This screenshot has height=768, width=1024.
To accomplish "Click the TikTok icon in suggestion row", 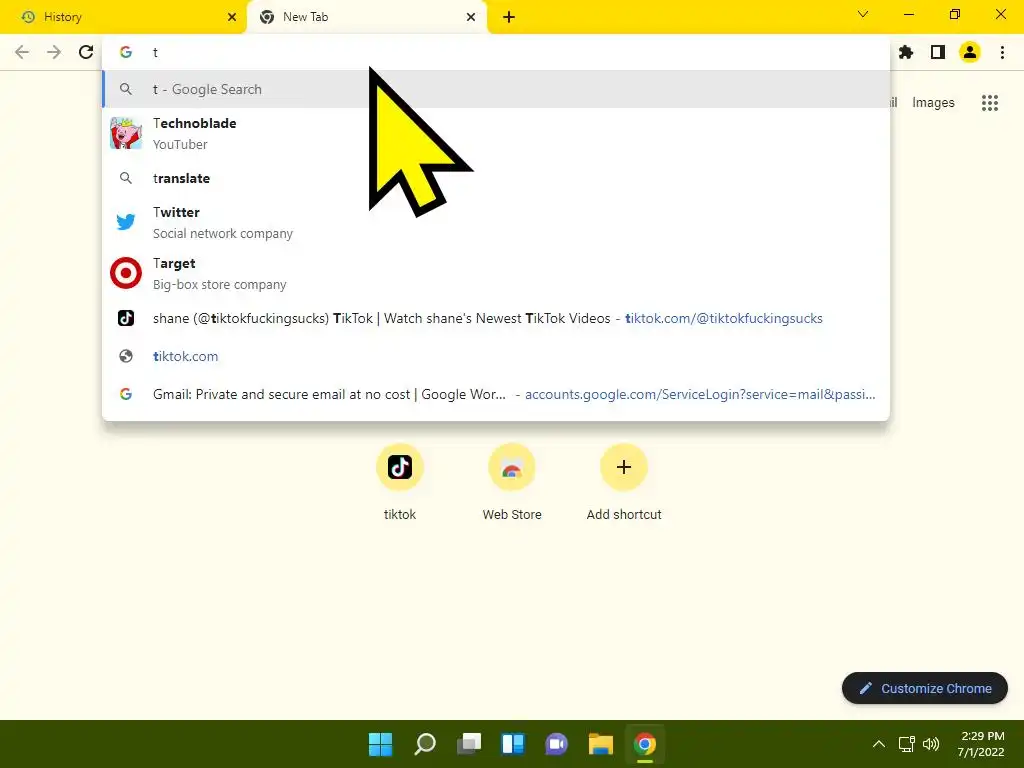I will tap(126, 318).
